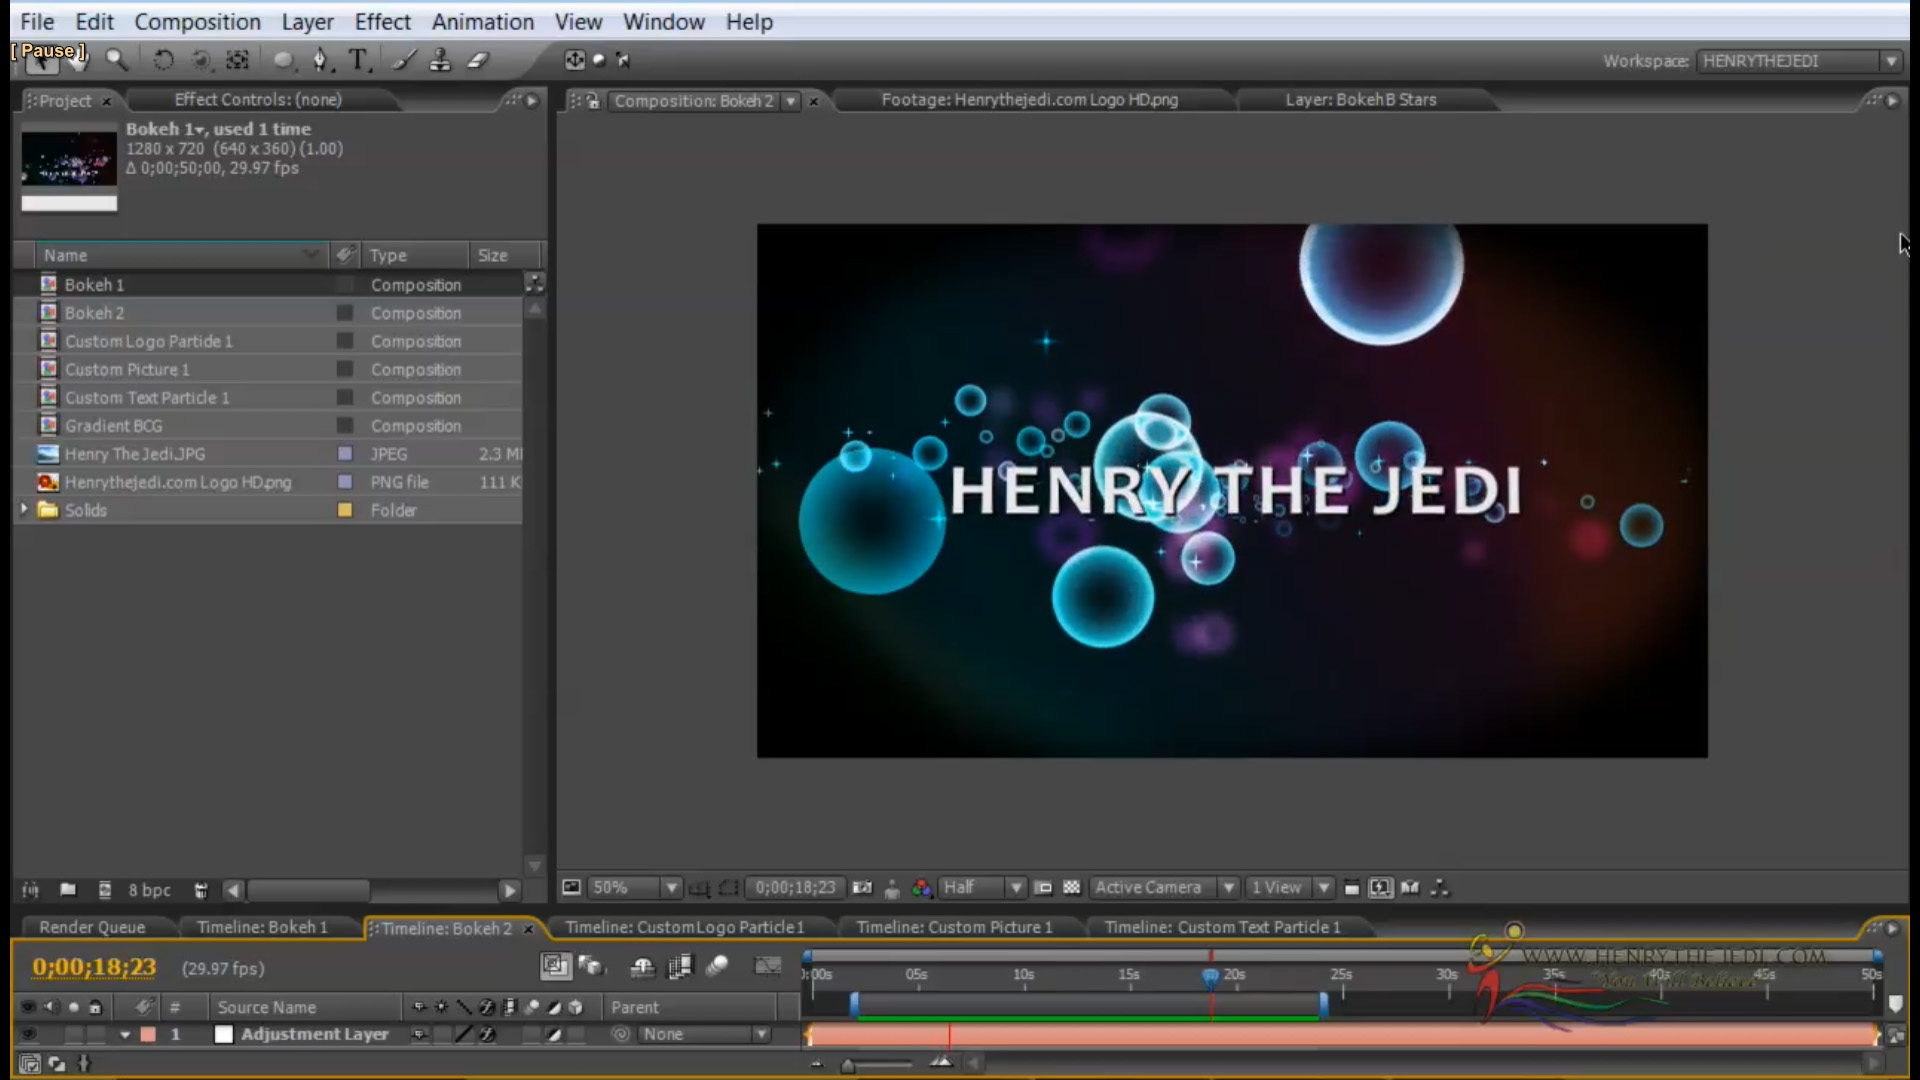Viewport: 1920px width, 1080px height.
Task: Click the Shape tool in toolbar
Action: 284,59
